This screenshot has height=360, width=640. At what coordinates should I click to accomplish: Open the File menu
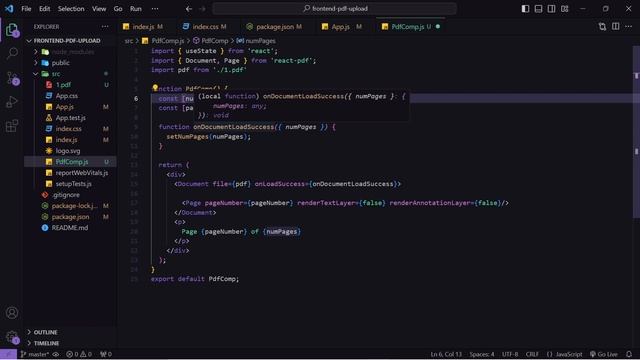(26, 9)
